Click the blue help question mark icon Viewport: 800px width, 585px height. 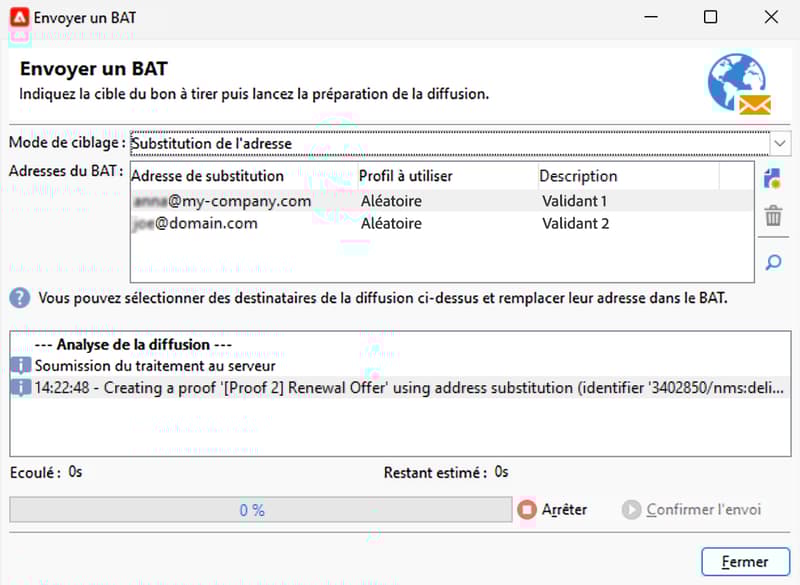(20, 298)
